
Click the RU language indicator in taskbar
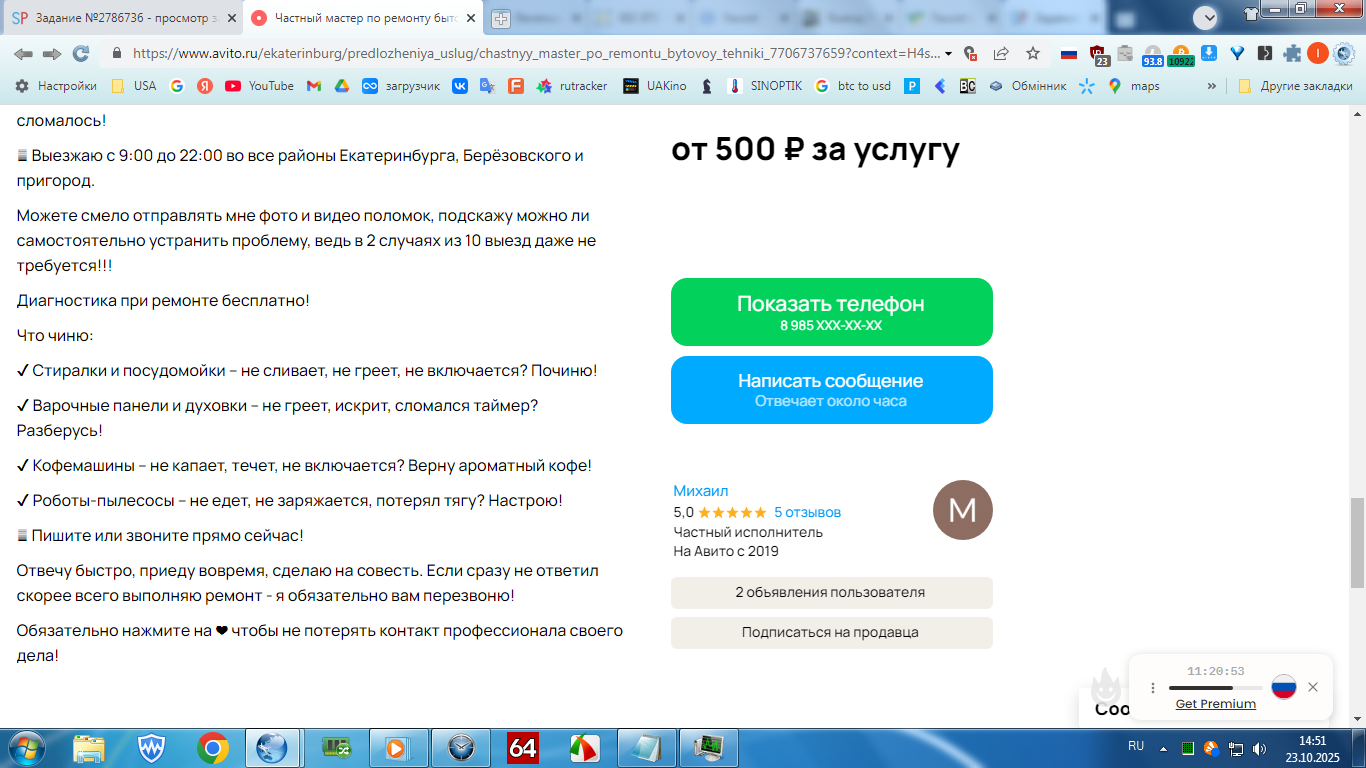[x=1136, y=747]
